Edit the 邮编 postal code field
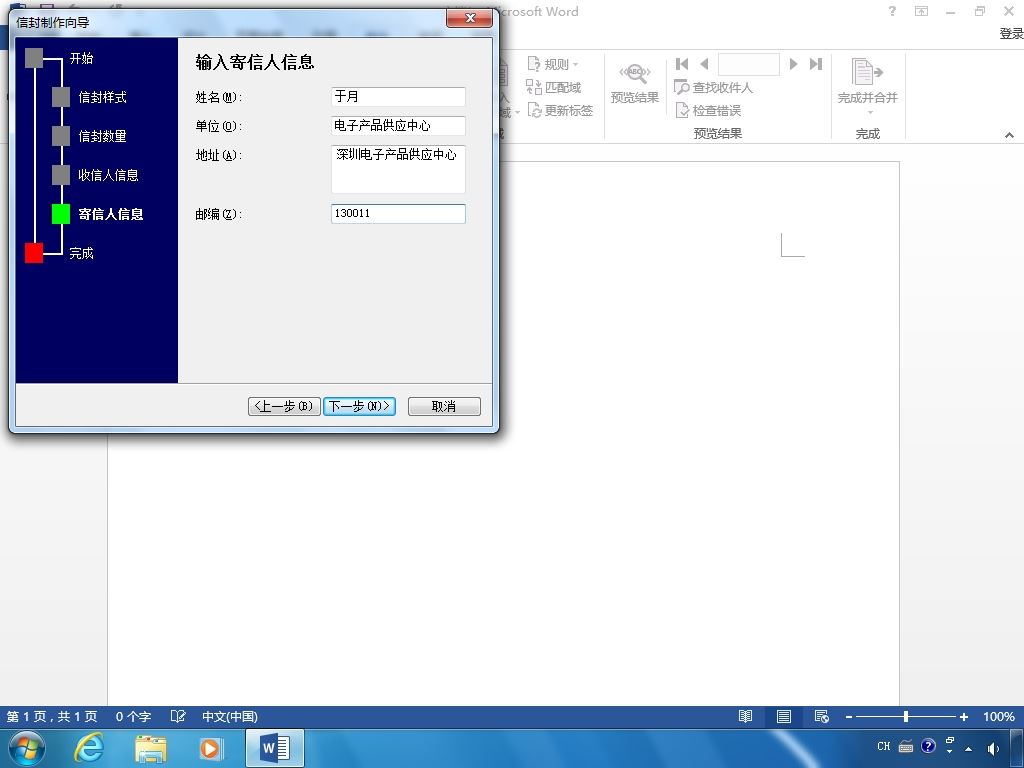 [x=398, y=214]
